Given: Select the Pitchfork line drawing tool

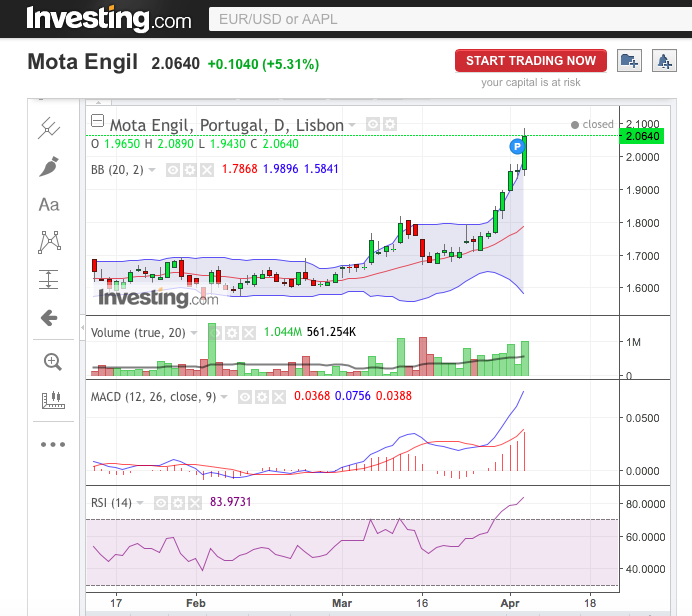Looking at the screenshot, I should coord(49,128).
